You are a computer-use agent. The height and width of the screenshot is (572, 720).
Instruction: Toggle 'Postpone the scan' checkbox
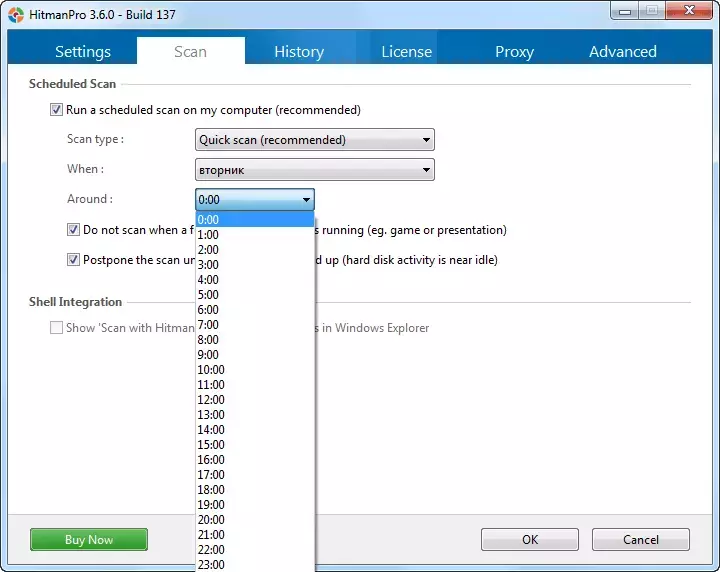(x=73, y=260)
